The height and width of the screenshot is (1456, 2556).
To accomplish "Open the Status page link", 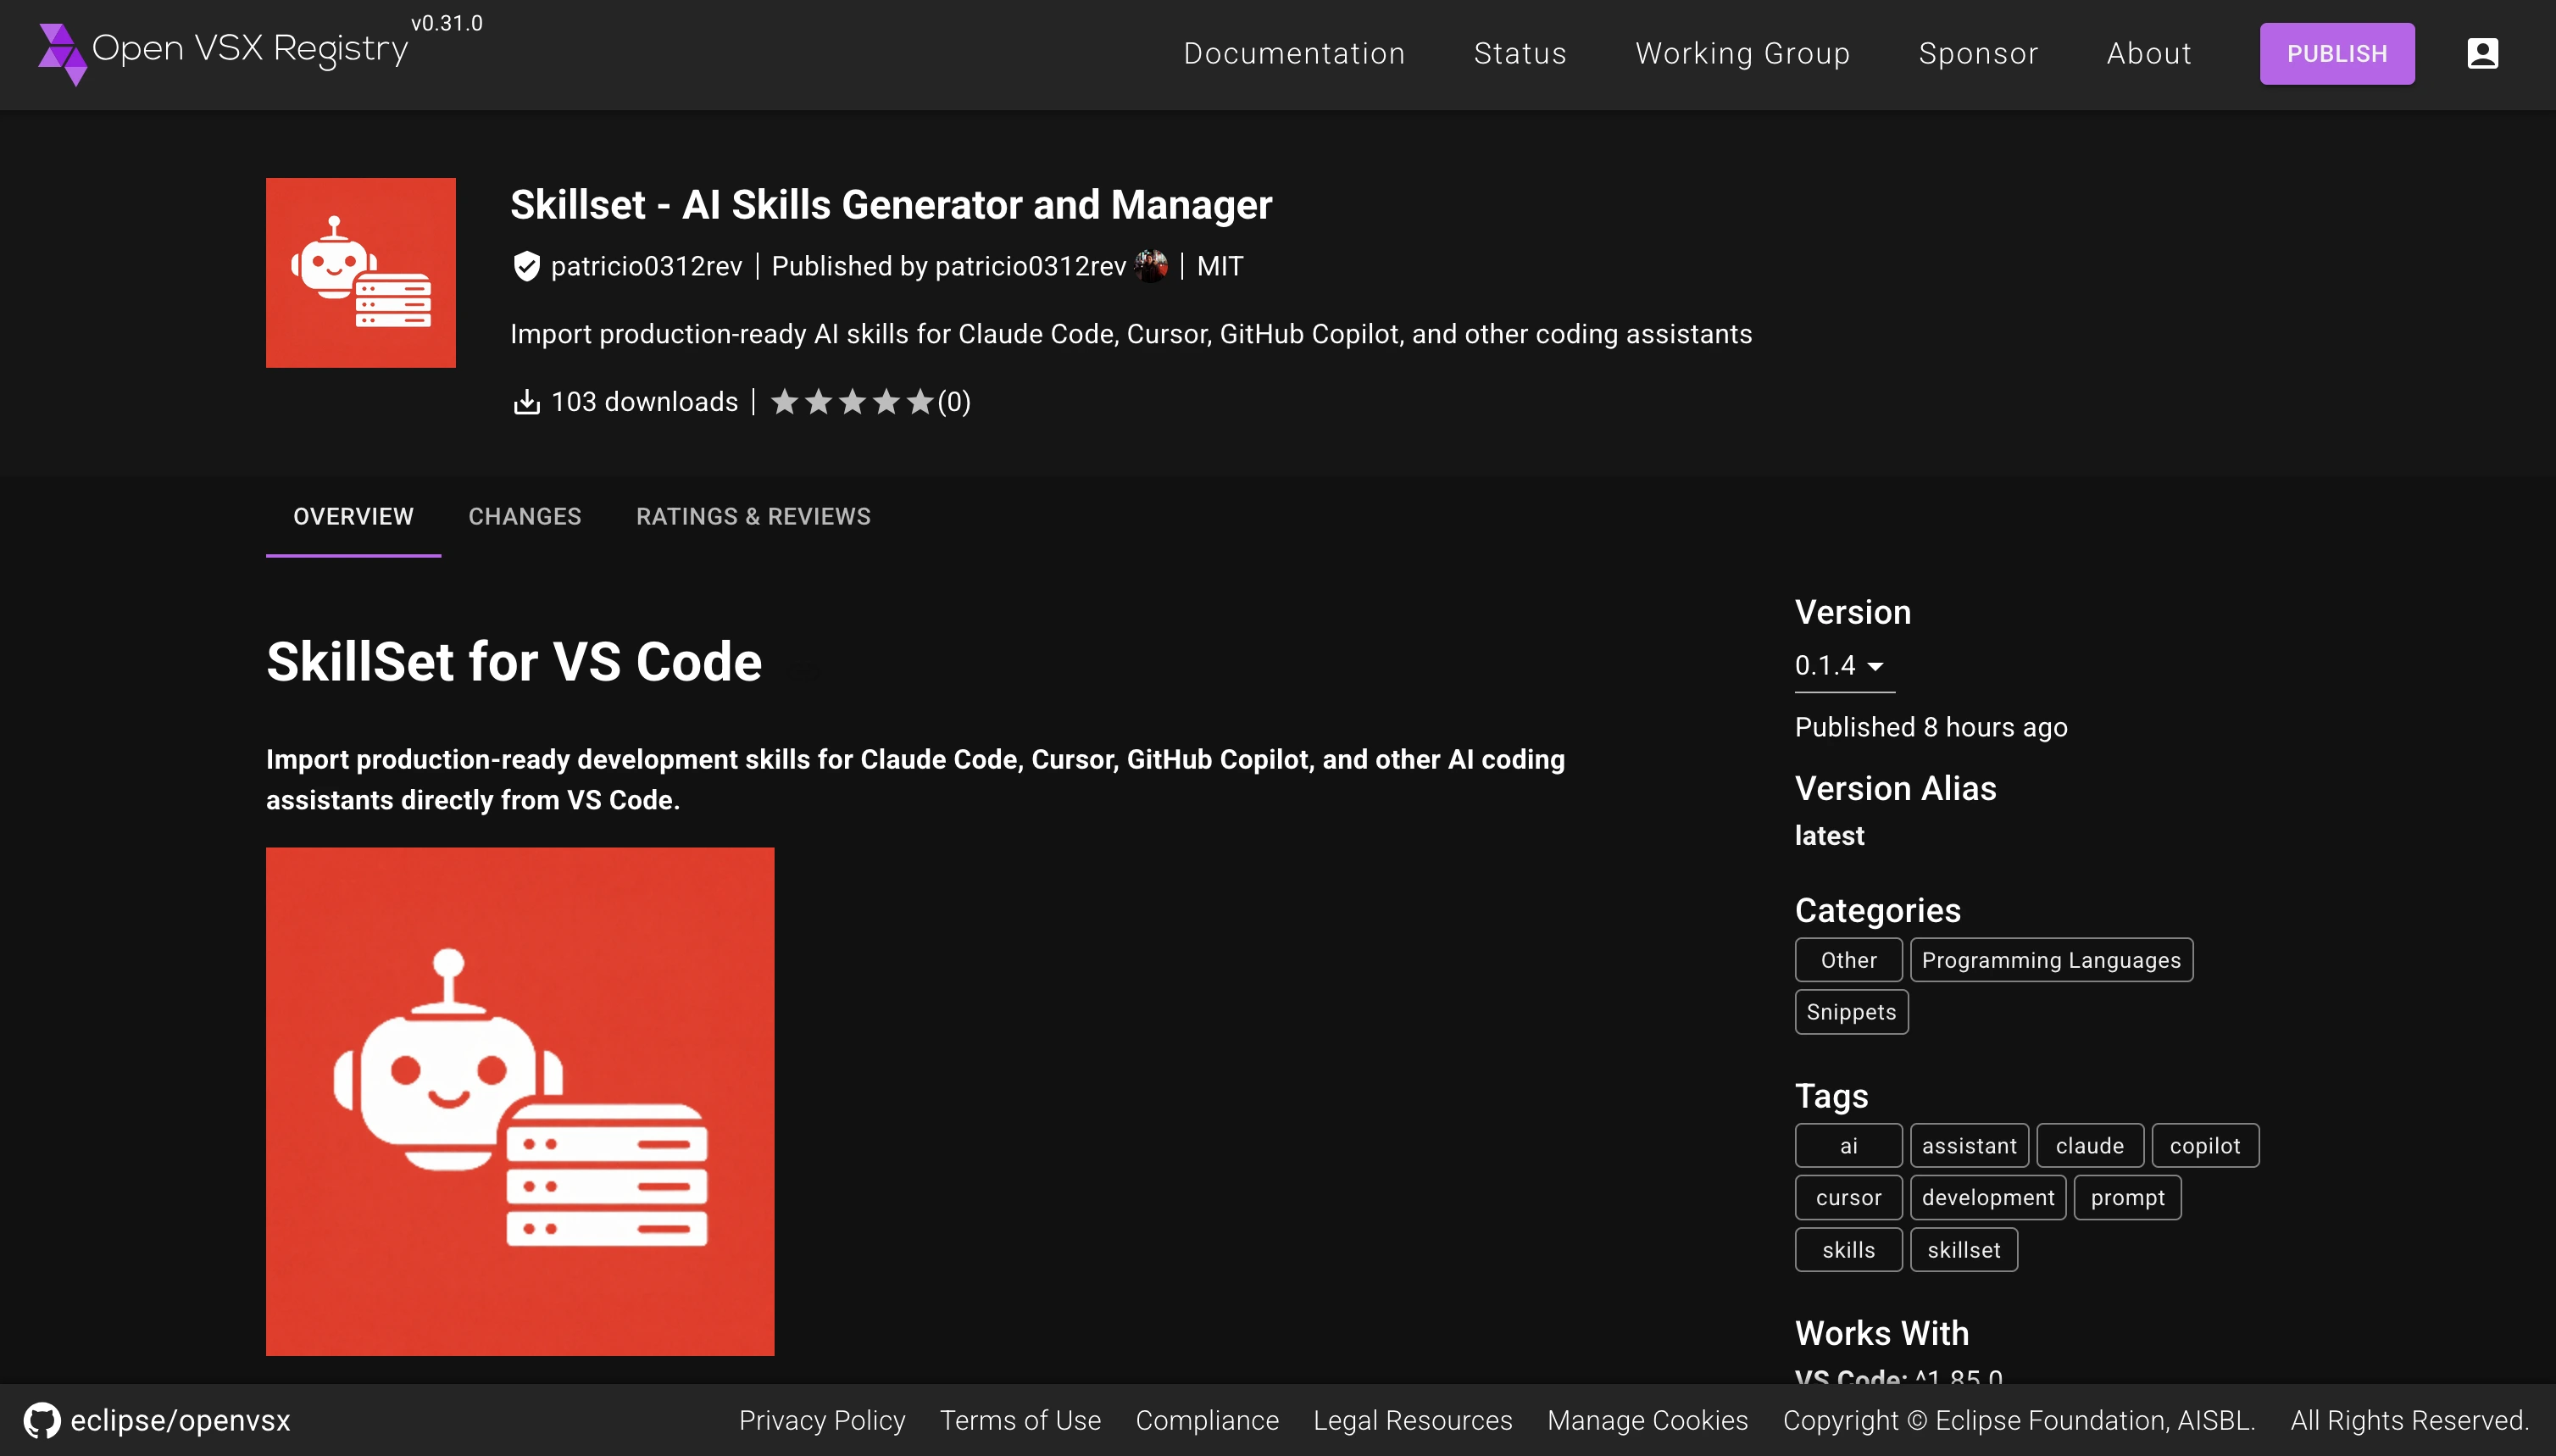I will (x=1520, y=53).
